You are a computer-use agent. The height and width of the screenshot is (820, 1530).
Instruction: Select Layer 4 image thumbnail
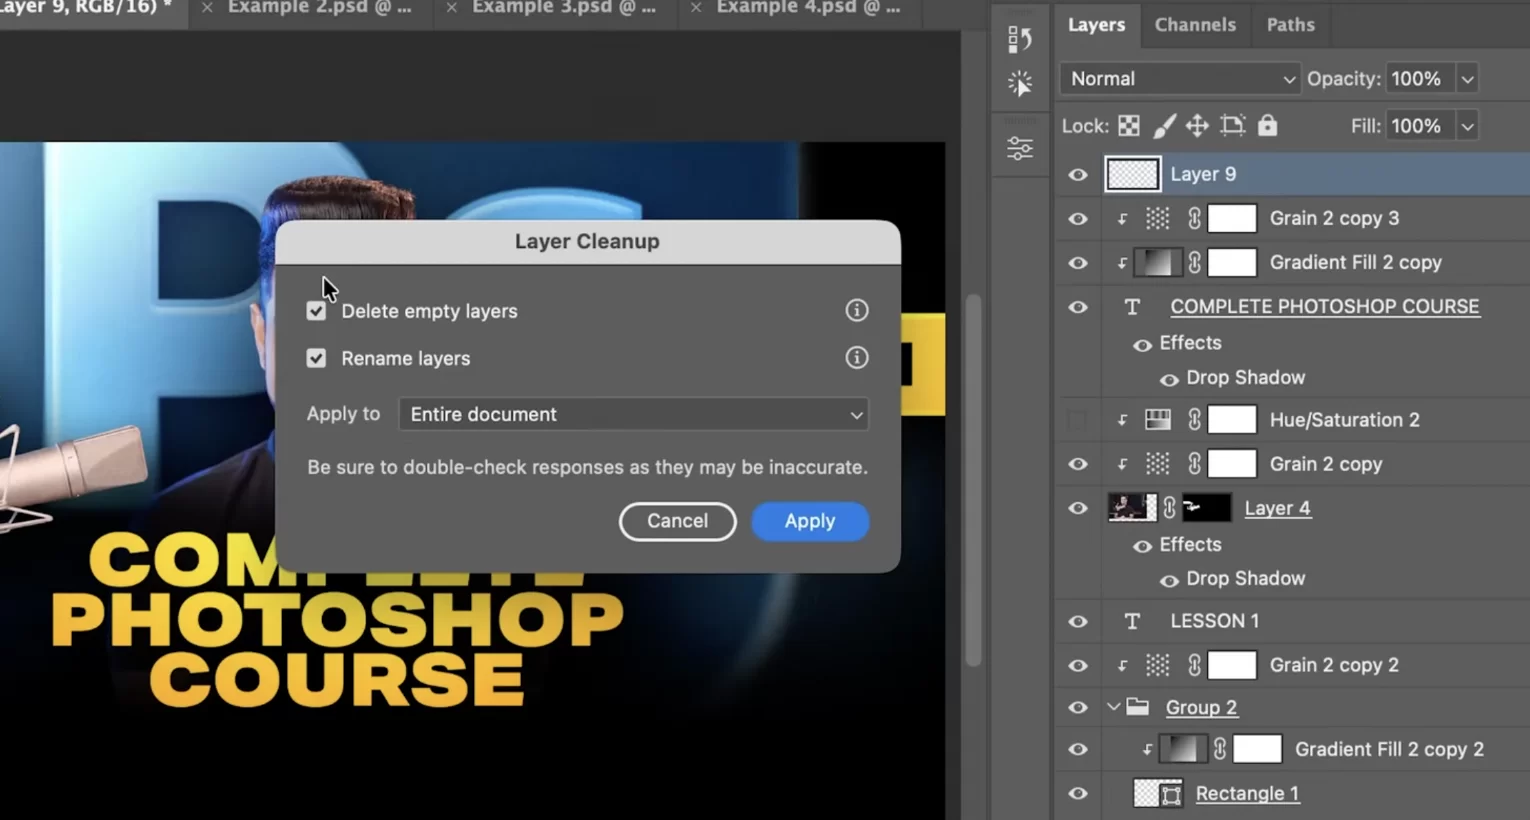(1132, 508)
